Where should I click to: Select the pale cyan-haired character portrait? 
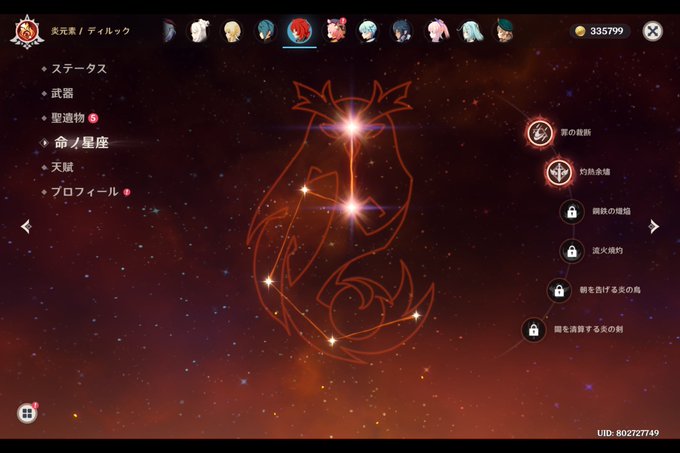pos(470,31)
